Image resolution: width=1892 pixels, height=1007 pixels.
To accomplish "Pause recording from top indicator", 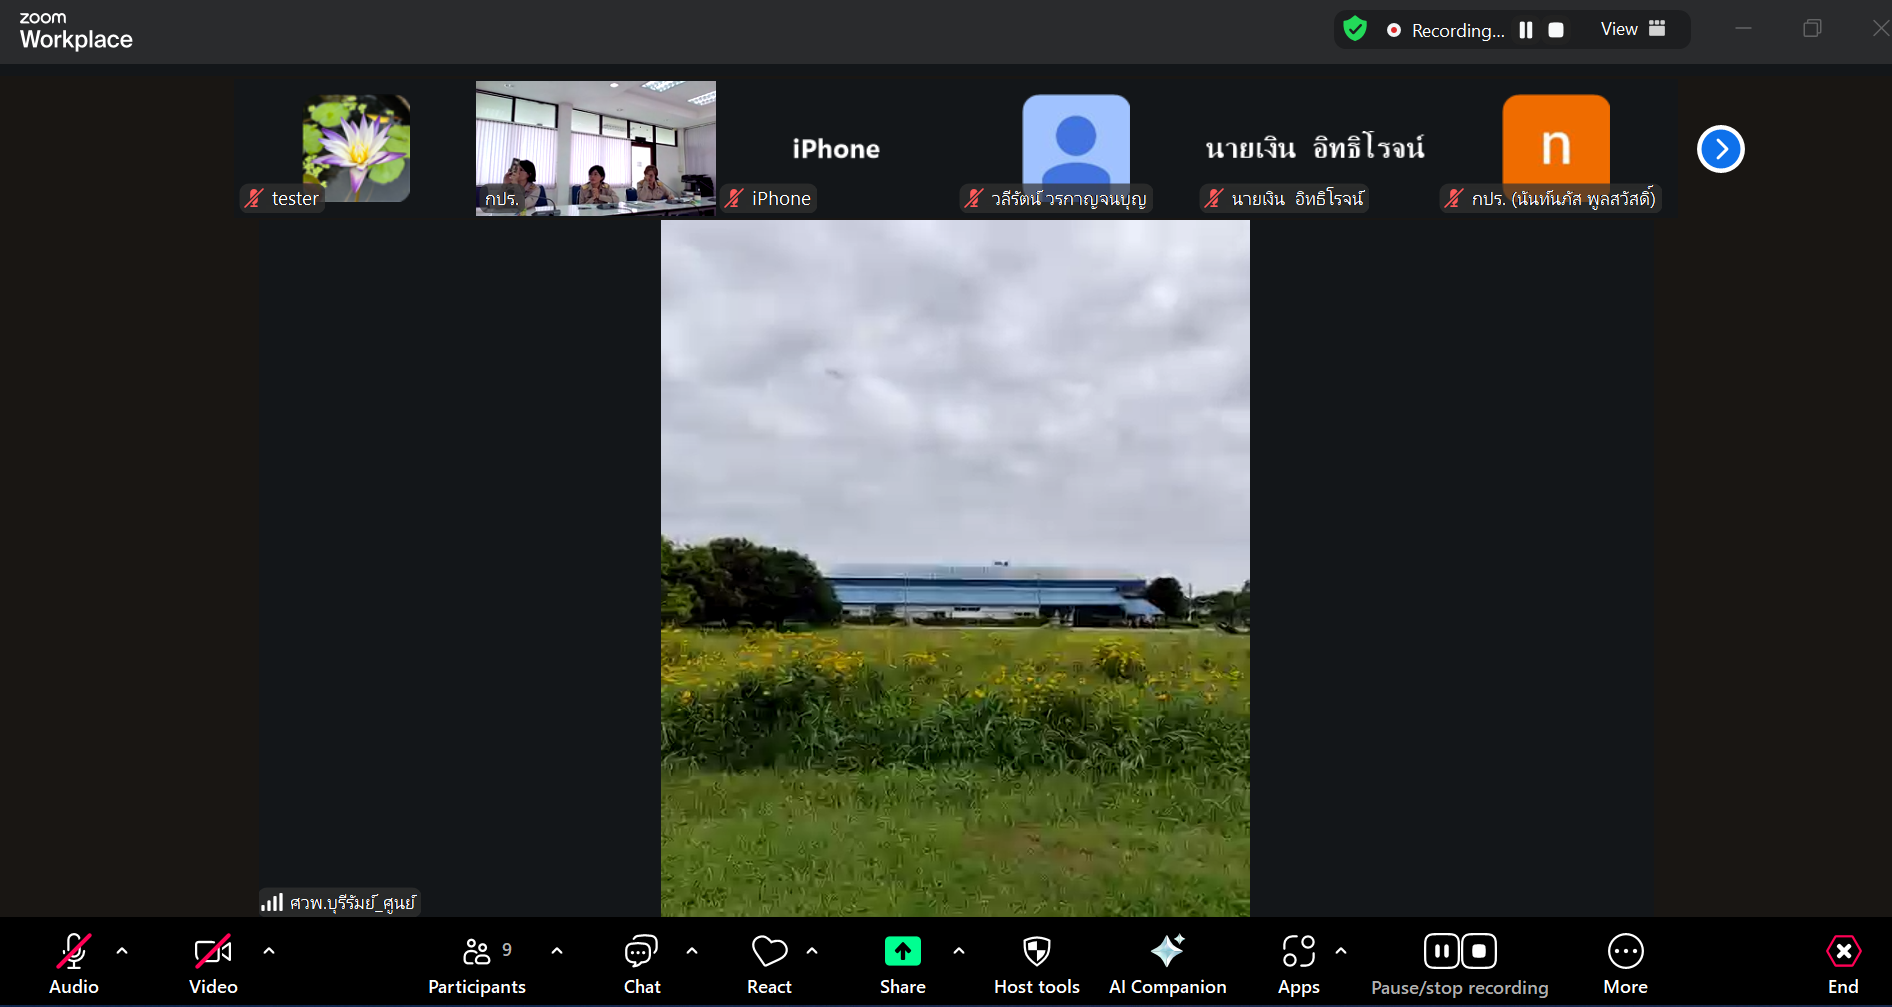I will (1526, 30).
